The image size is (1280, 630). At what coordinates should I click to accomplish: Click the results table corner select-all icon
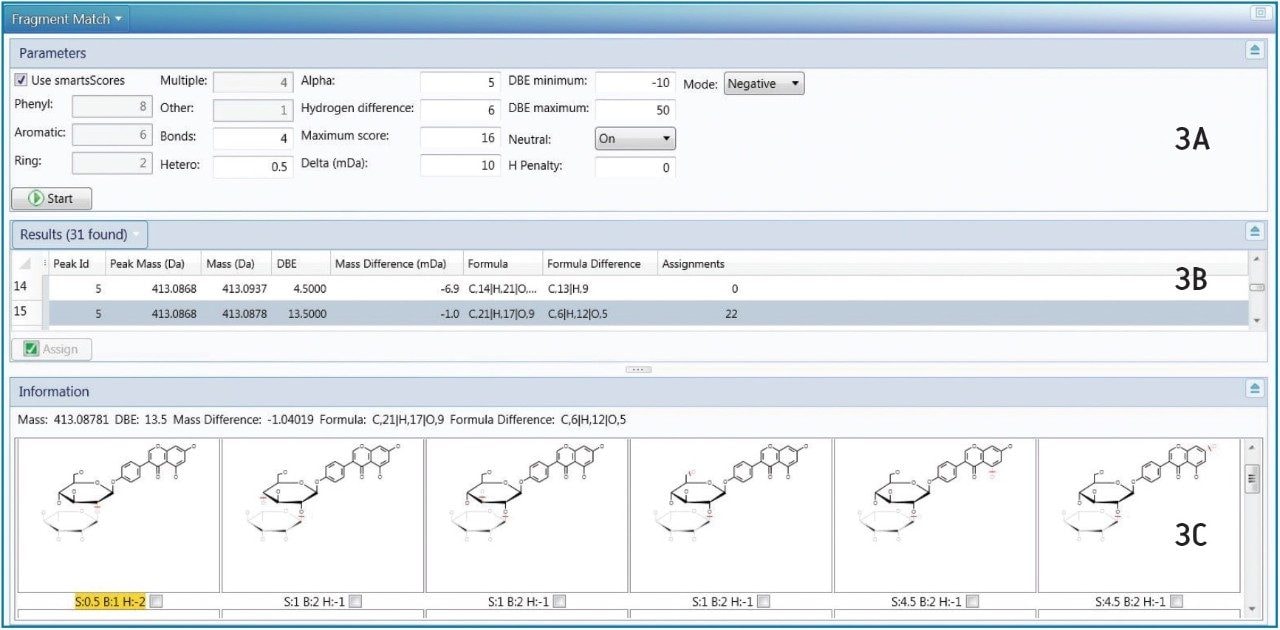coord(25,264)
